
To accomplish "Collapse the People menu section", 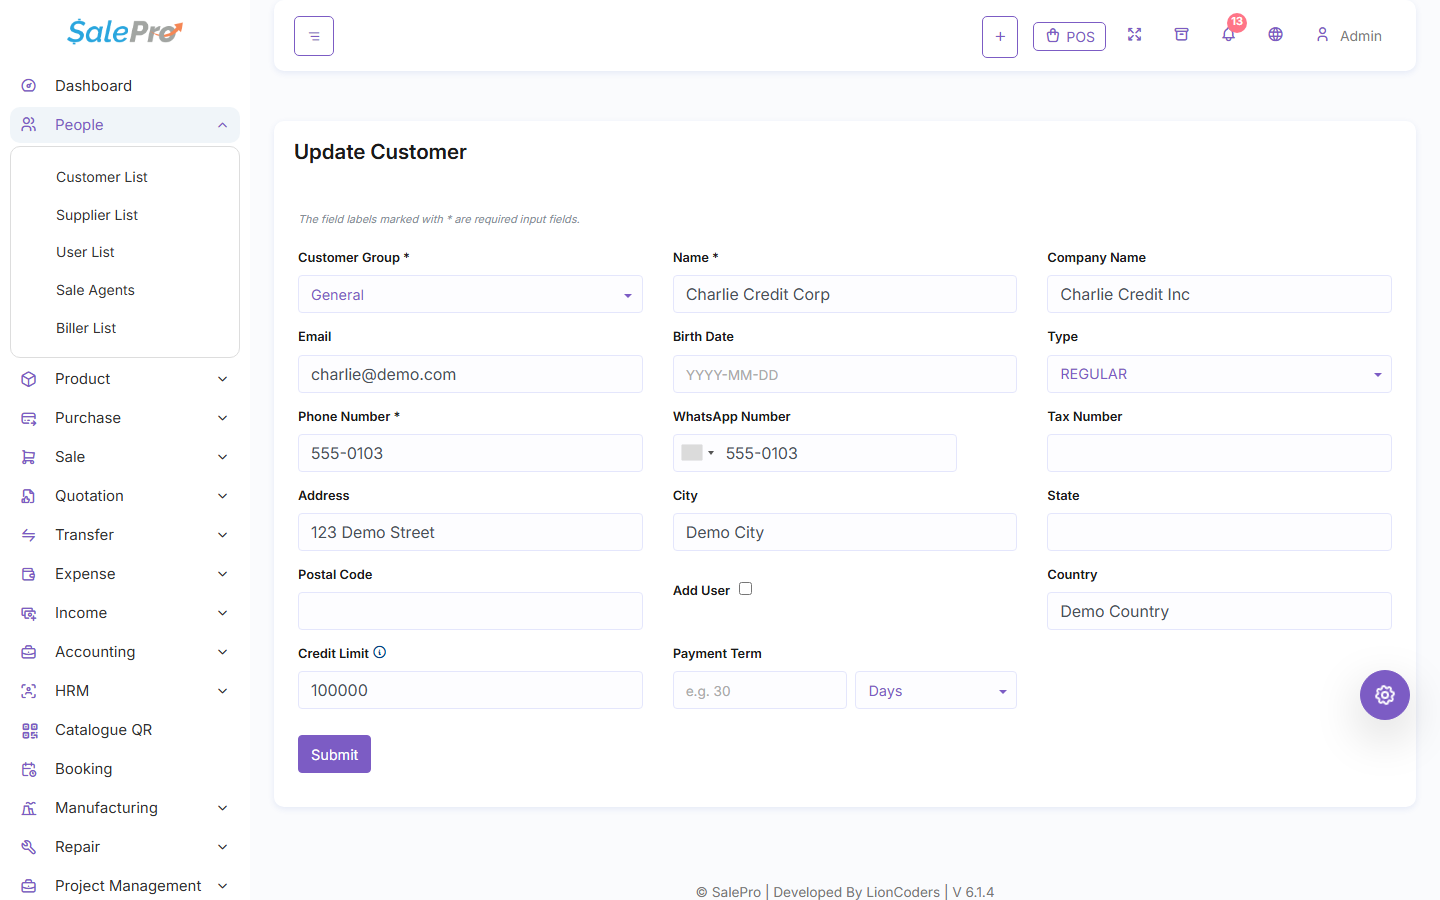I will (125, 125).
